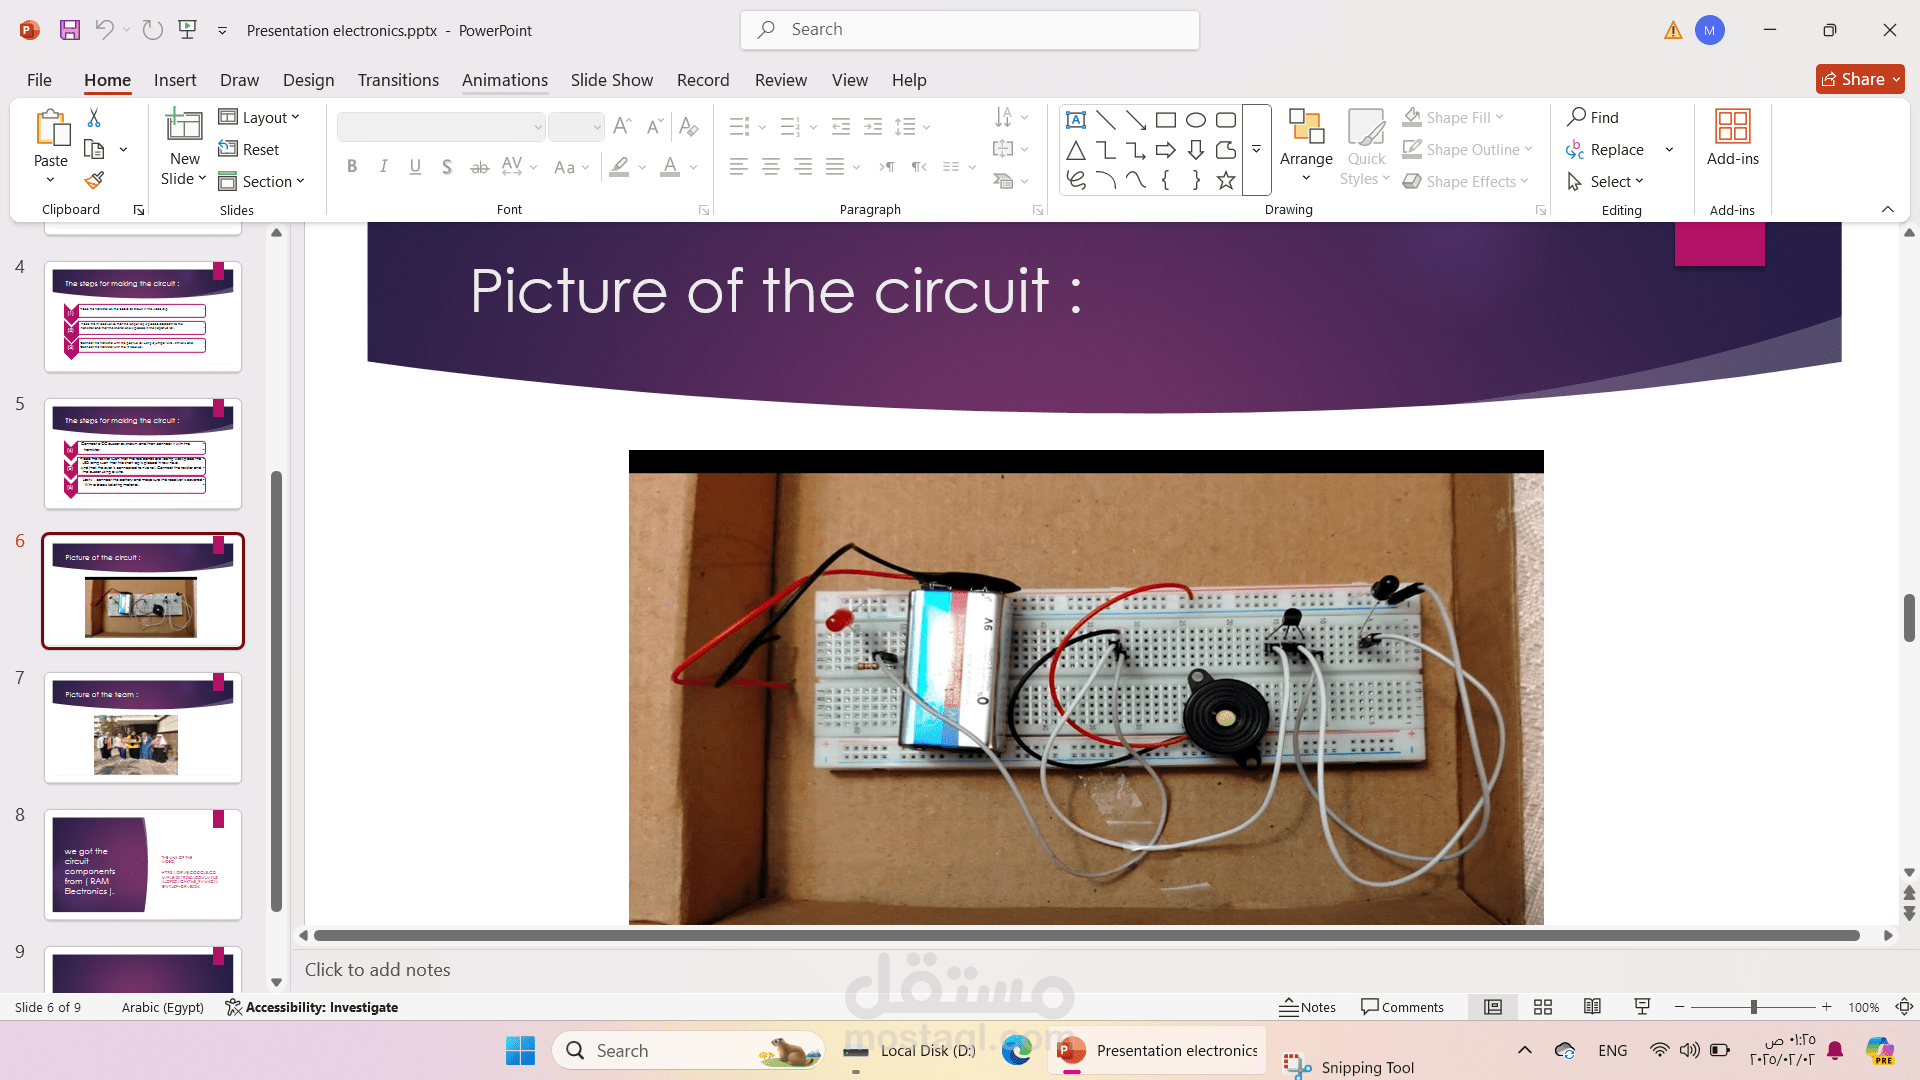Expand the Section dropdown
1920x1080 pixels.
tap(262, 181)
